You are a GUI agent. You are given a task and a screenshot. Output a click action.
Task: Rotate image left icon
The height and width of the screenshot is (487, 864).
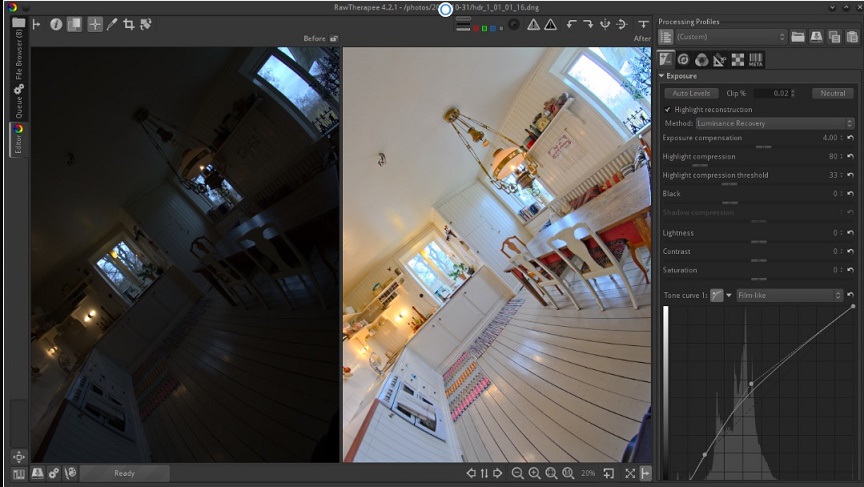coord(571,24)
